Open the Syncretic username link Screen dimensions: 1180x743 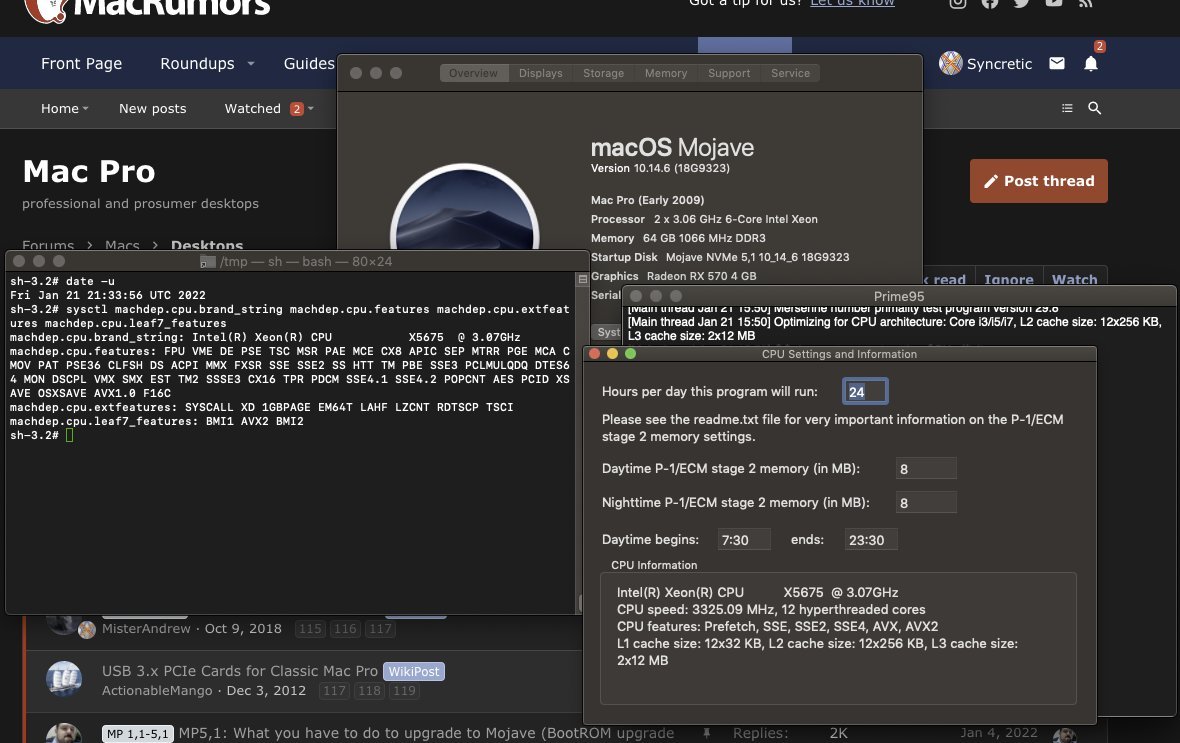pos(999,64)
